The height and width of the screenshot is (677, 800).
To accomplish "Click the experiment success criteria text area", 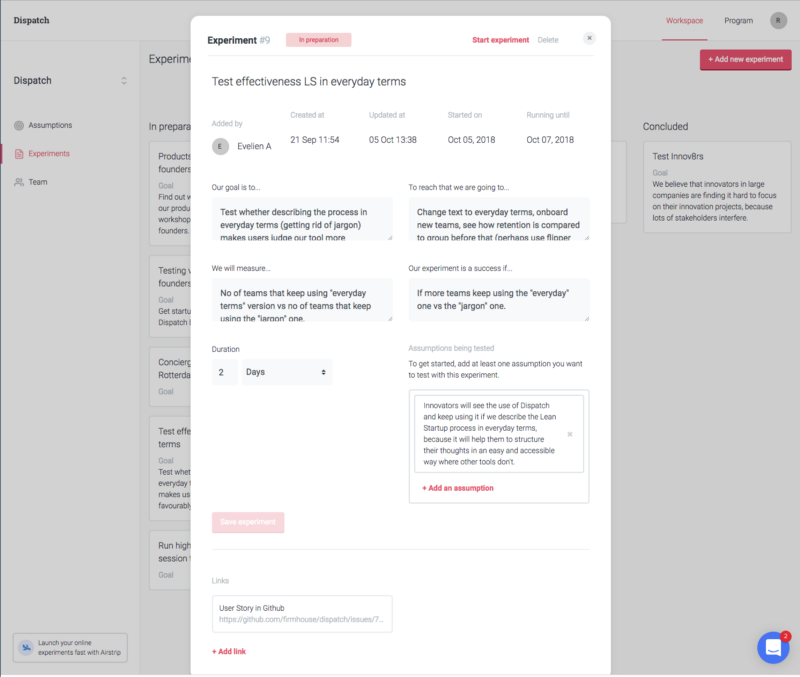I will click(x=498, y=300).
